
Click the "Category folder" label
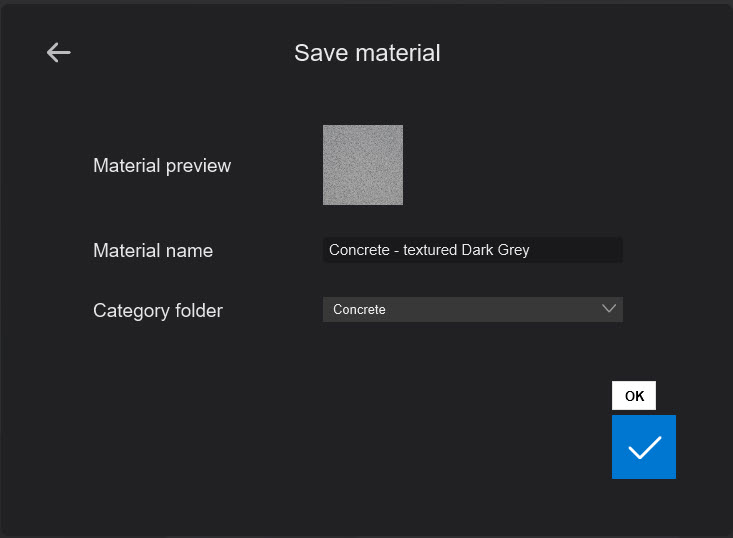click(x=158, y=311)
